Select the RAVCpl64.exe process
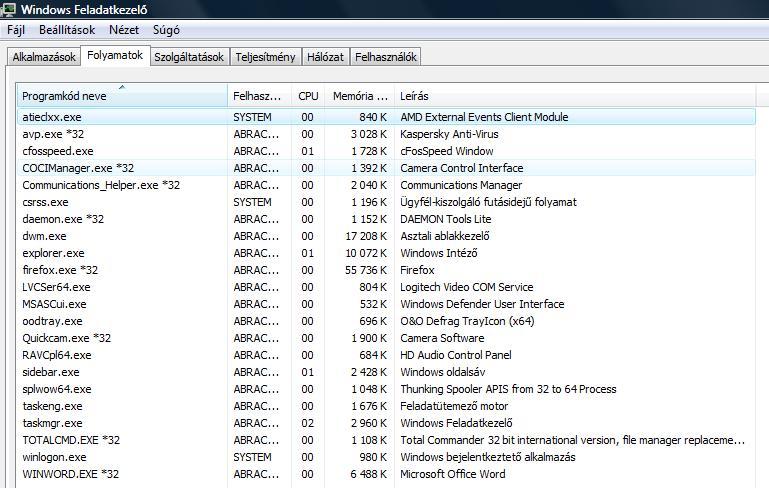The height and width of the screenshot is (488, 769). click(386, 355)
